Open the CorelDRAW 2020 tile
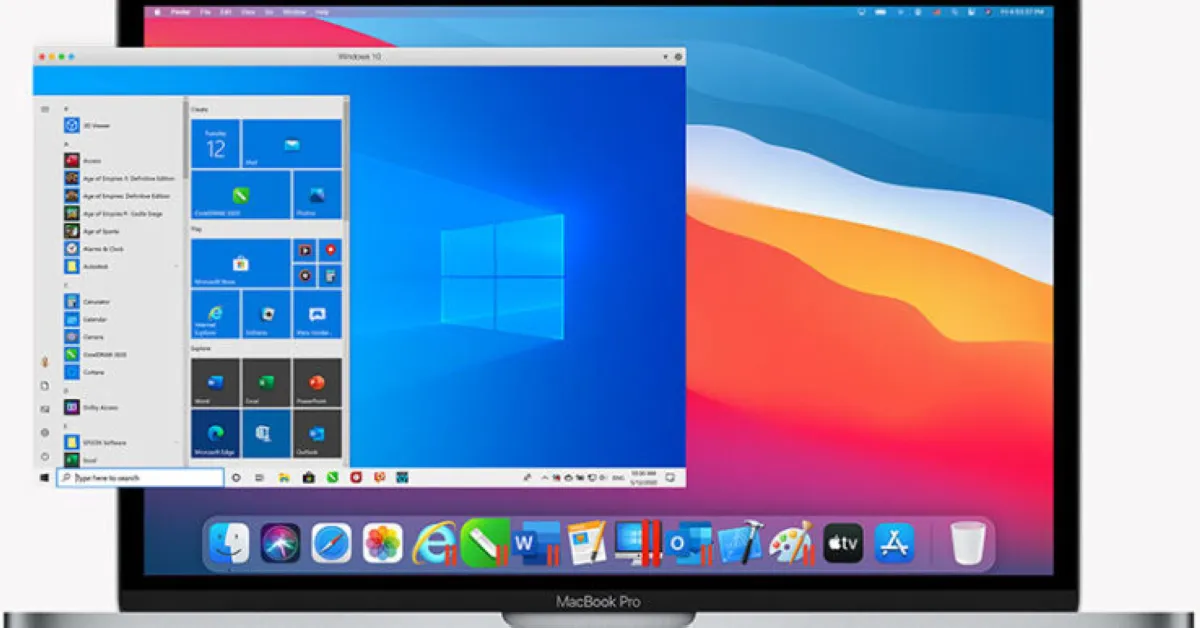Screen dimensions: 1200x628 coord(240,195)
